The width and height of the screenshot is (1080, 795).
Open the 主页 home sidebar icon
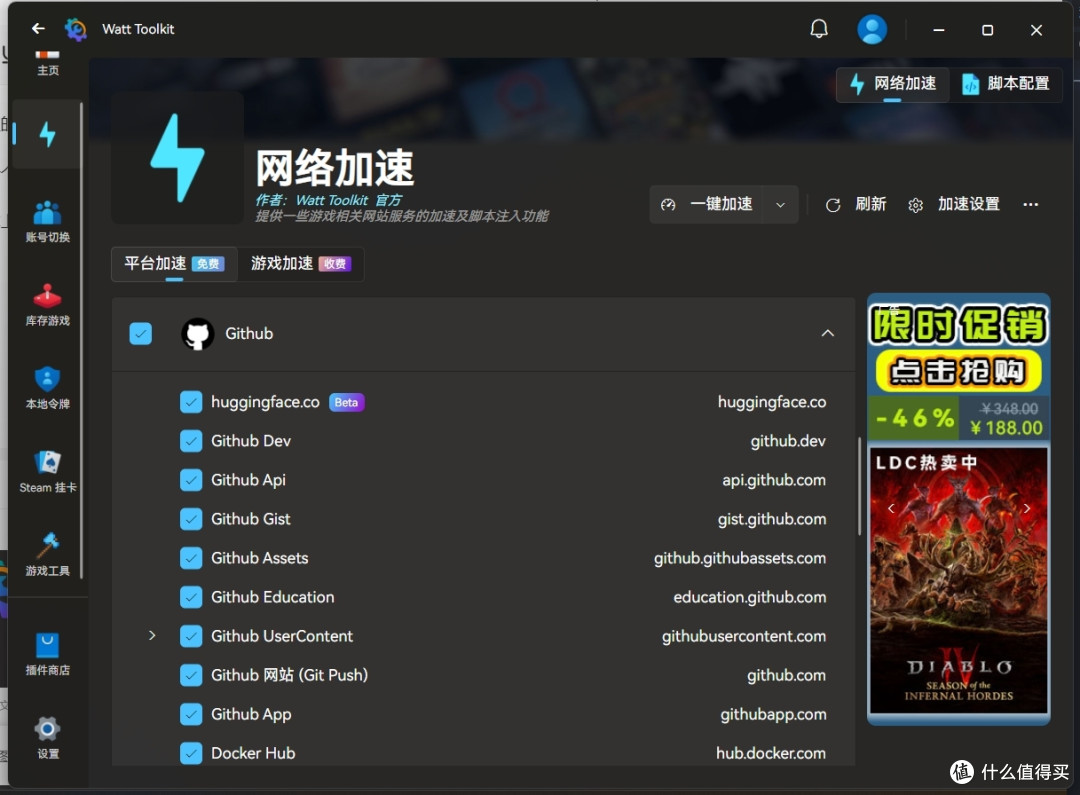[47, 62]
